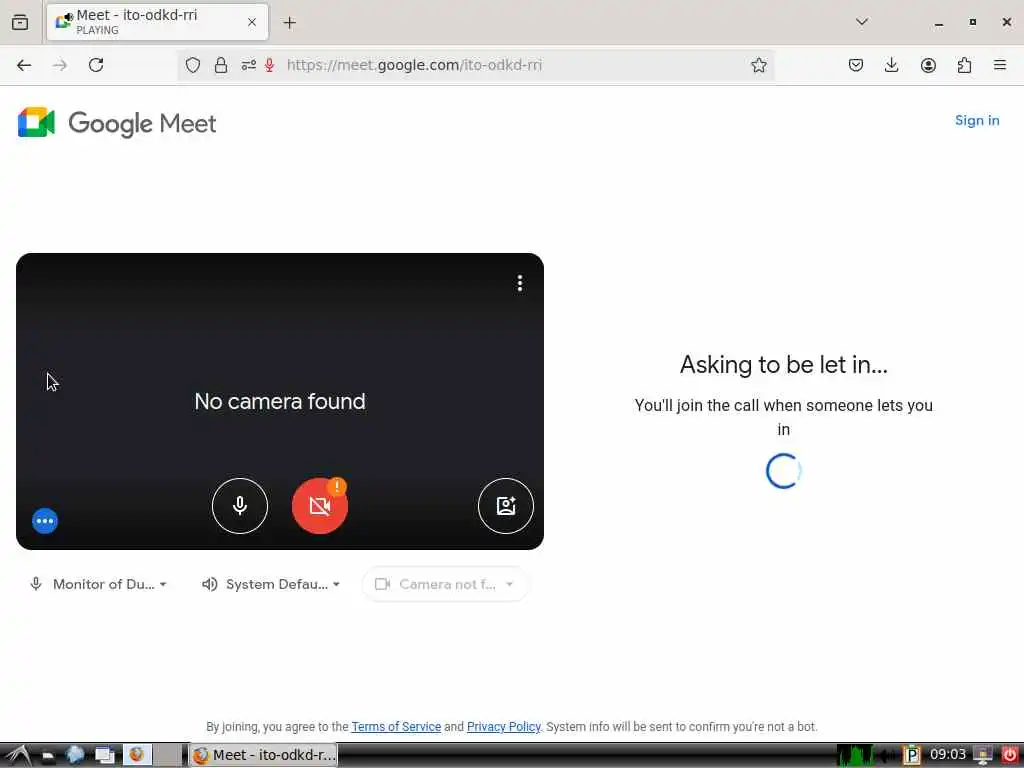Maximize the Firefox window

[x=973, y=22]
